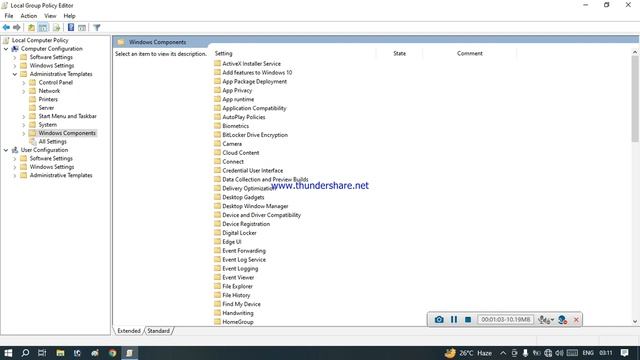
Task: Expand the System tree node
Action: 24,125
